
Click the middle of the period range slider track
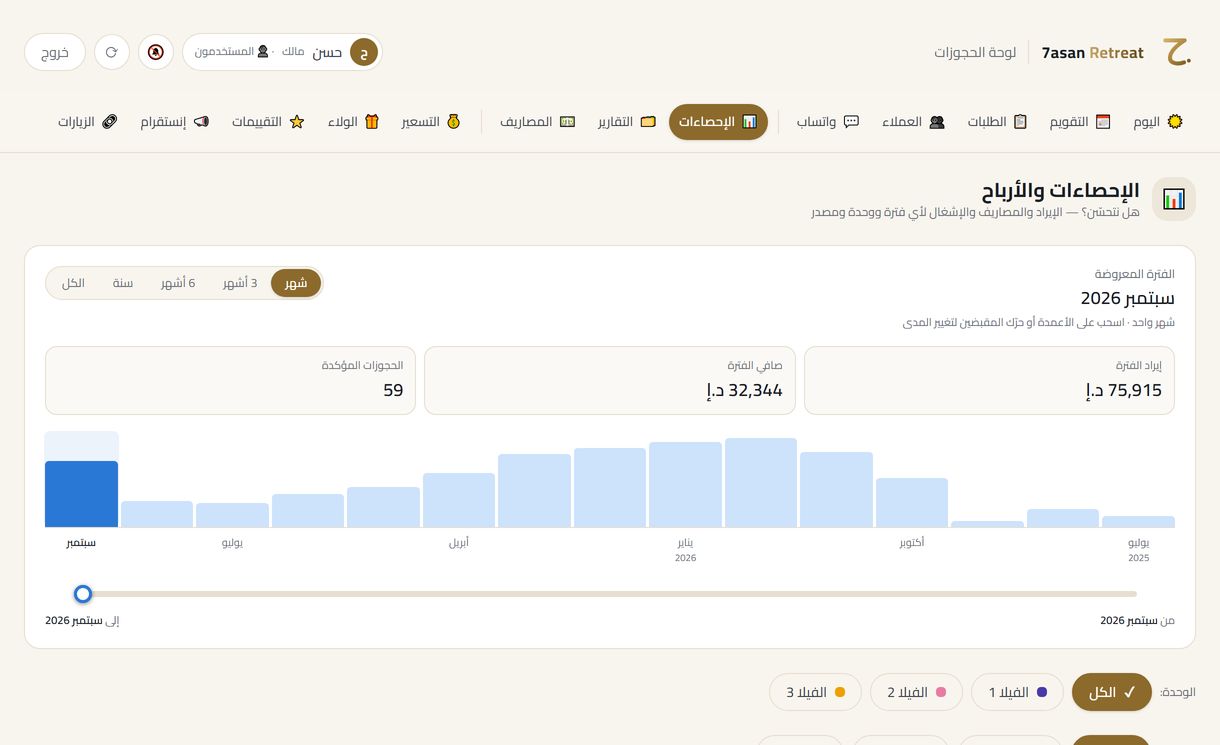click(x=610, y=594)
